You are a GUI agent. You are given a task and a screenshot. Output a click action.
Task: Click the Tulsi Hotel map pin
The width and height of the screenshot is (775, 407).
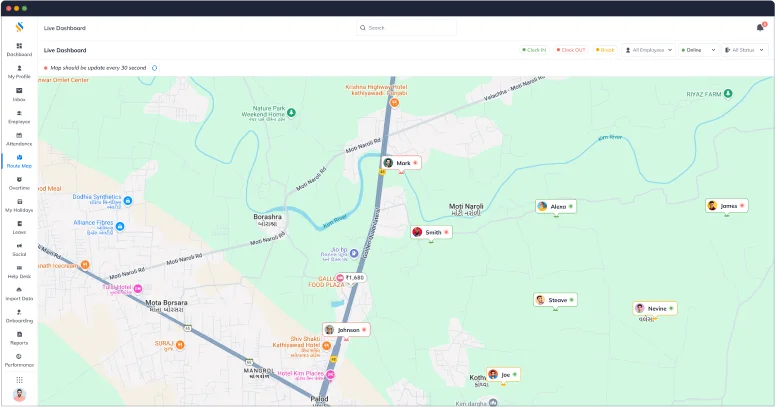[138, 288]
